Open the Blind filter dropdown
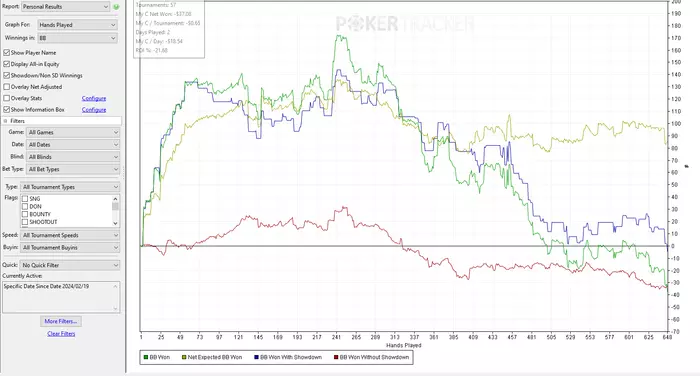The width and height of the screenshot is (700, 376). (x=73, y=157)
